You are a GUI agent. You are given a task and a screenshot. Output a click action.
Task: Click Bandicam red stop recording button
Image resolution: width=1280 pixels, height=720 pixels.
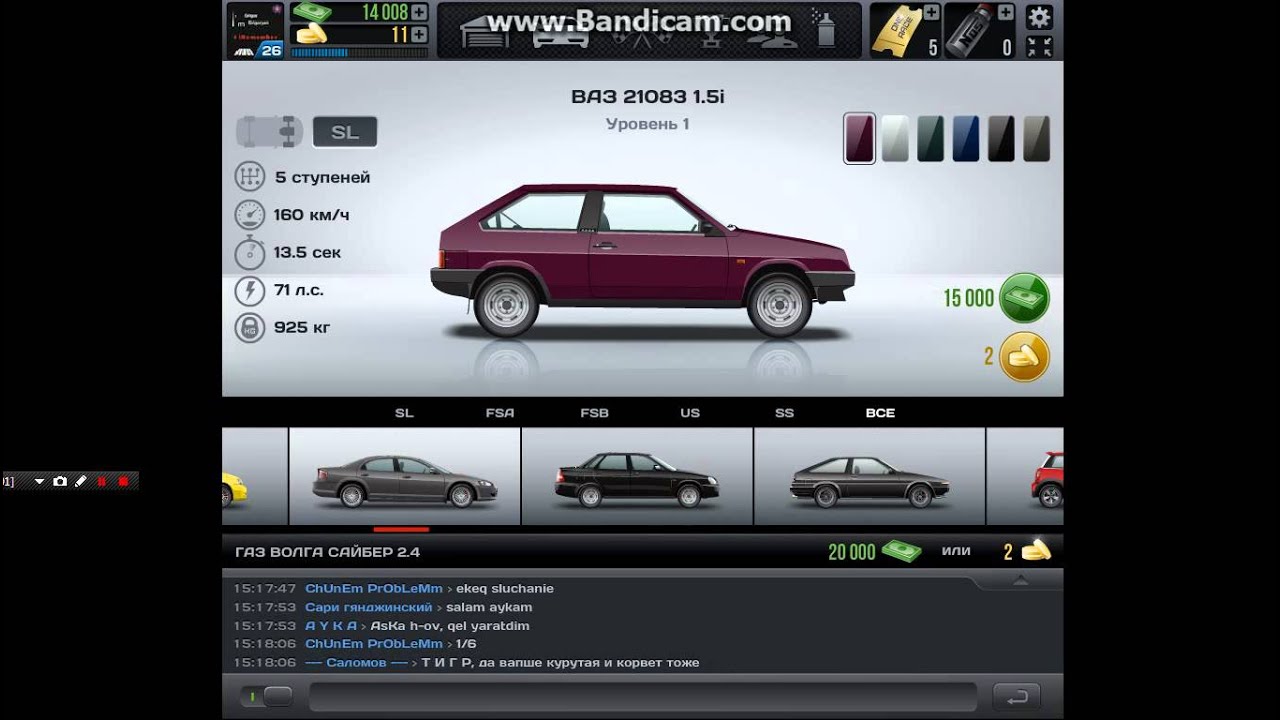pos(123,481)
